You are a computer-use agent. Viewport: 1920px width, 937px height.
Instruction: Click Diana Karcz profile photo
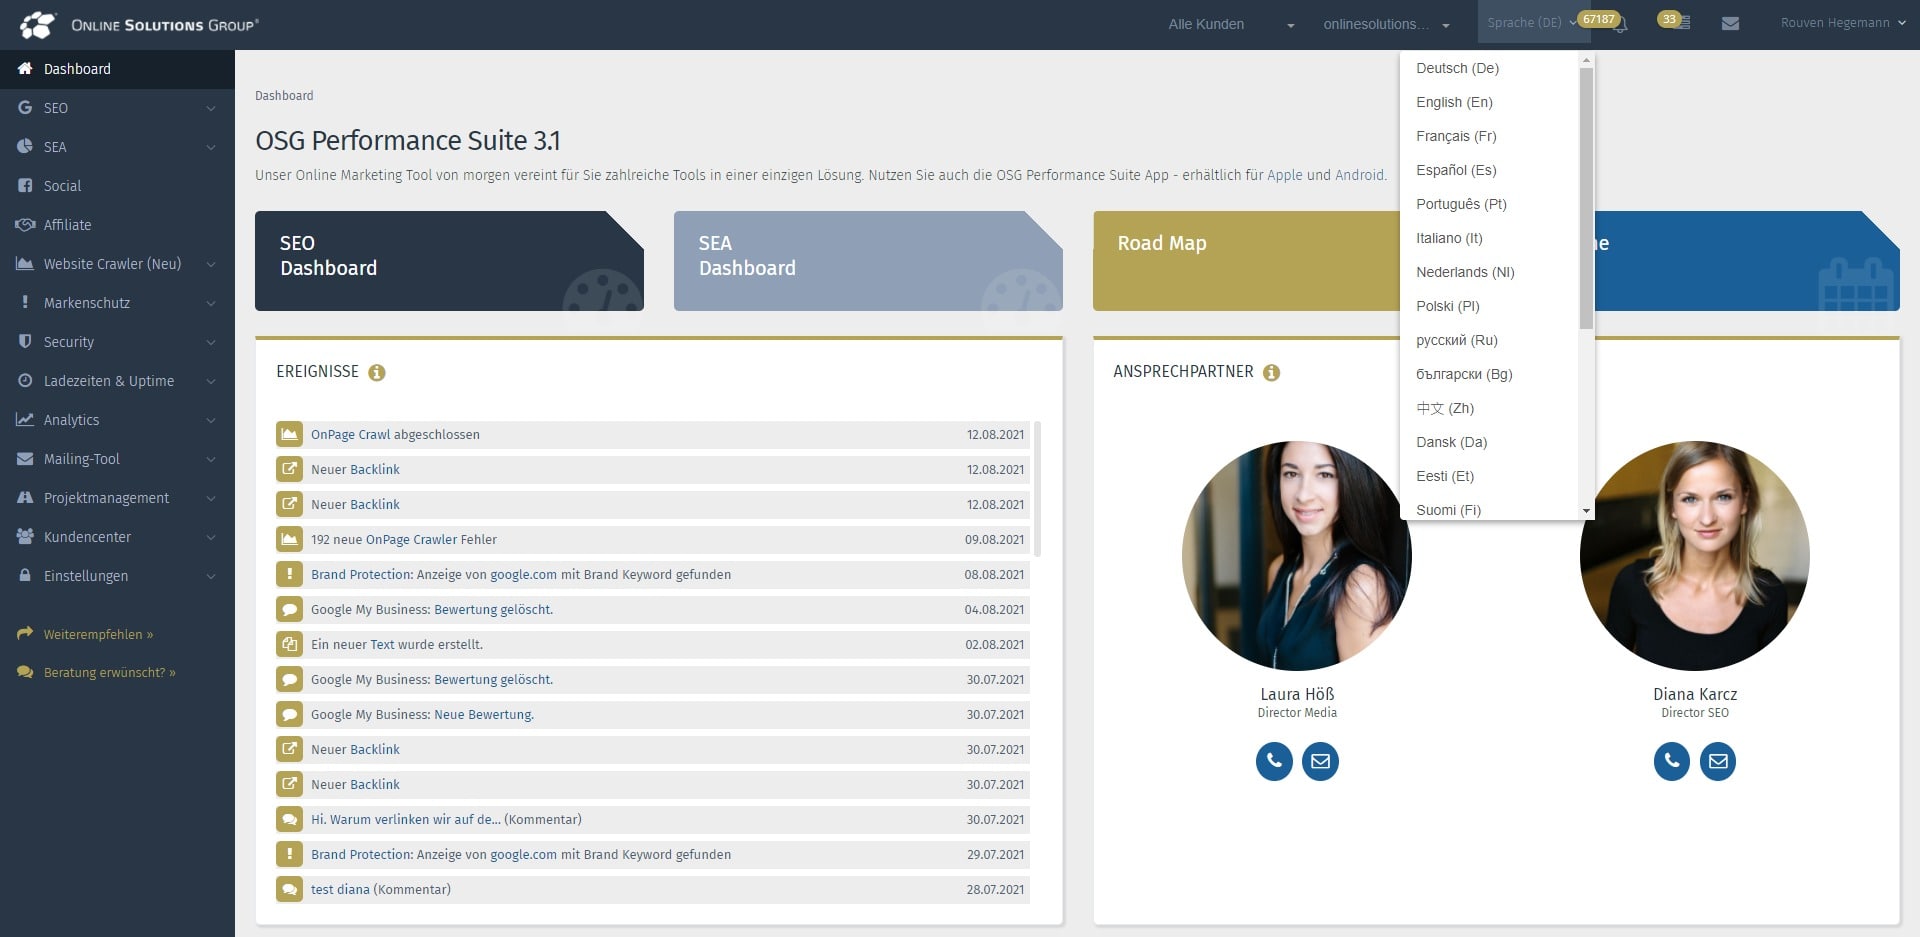coord(1695,556)
